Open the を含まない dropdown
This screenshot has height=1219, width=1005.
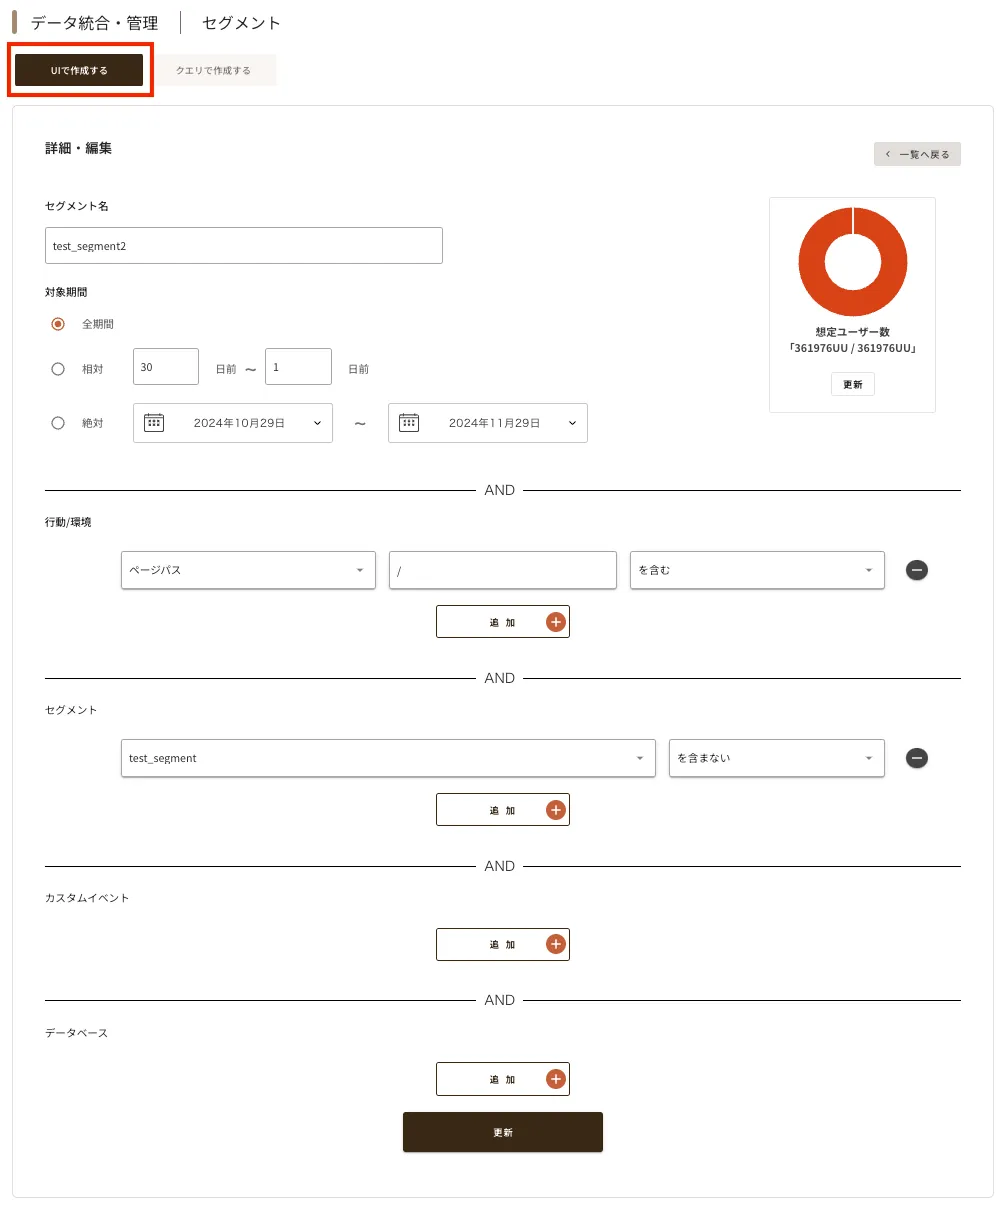pos(776,758)
